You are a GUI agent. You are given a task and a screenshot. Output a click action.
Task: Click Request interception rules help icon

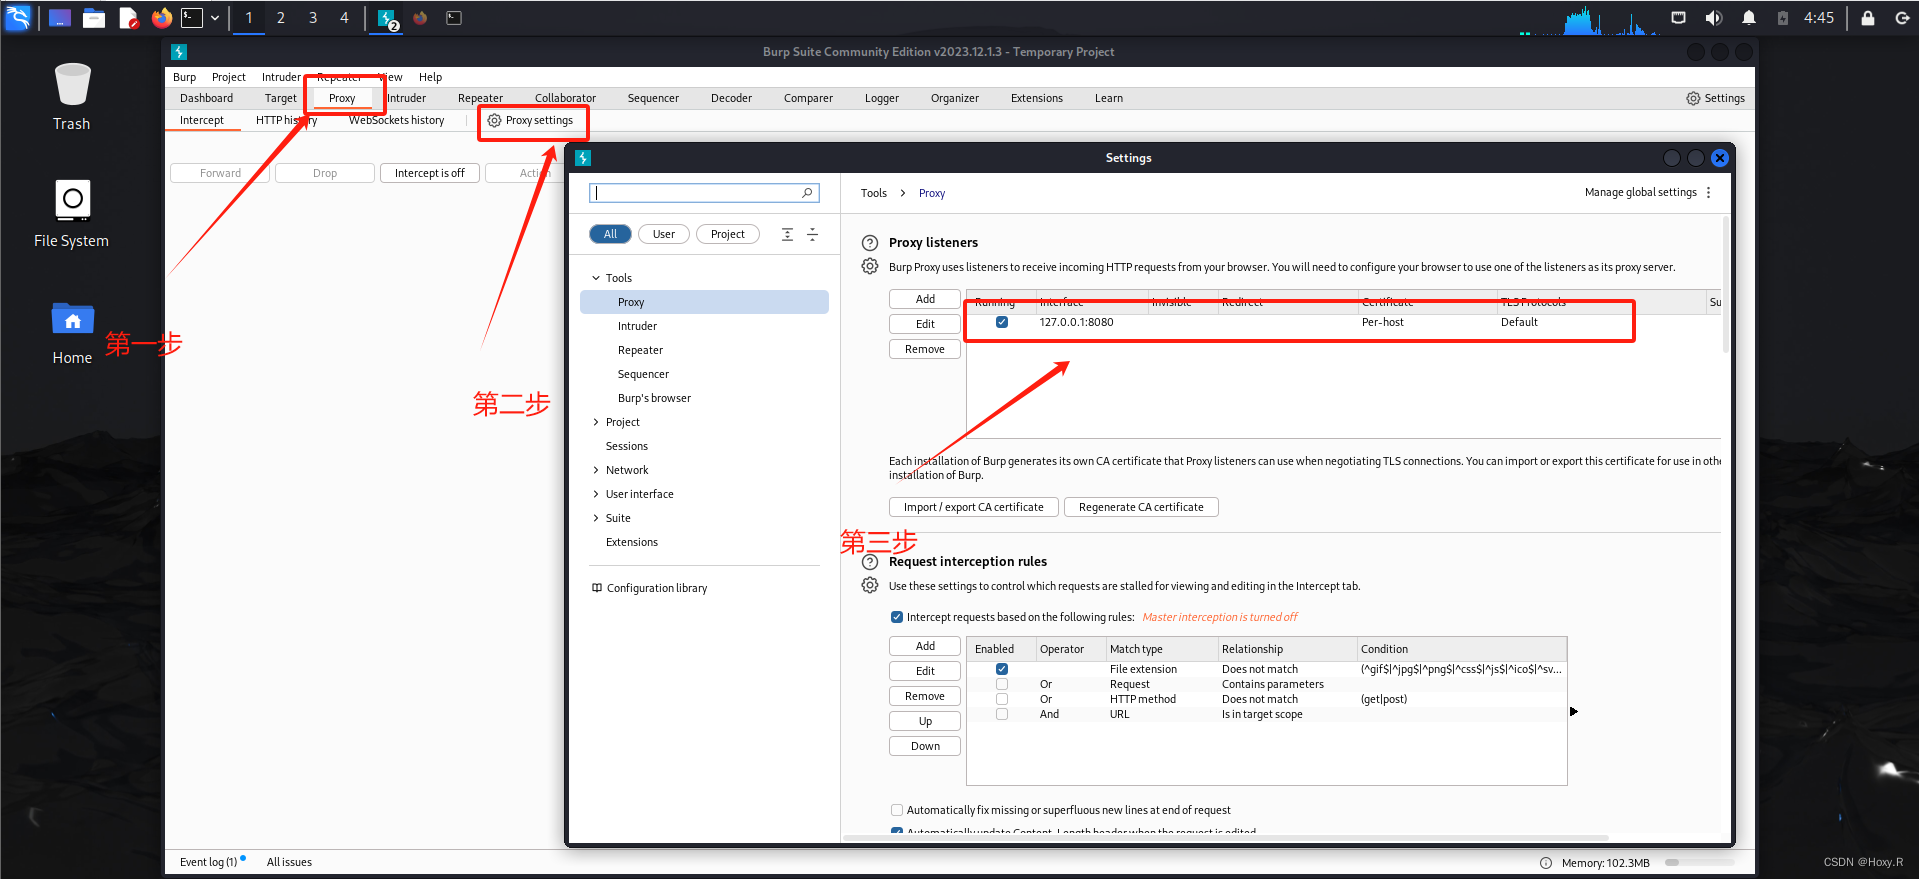tap(870, 562)
